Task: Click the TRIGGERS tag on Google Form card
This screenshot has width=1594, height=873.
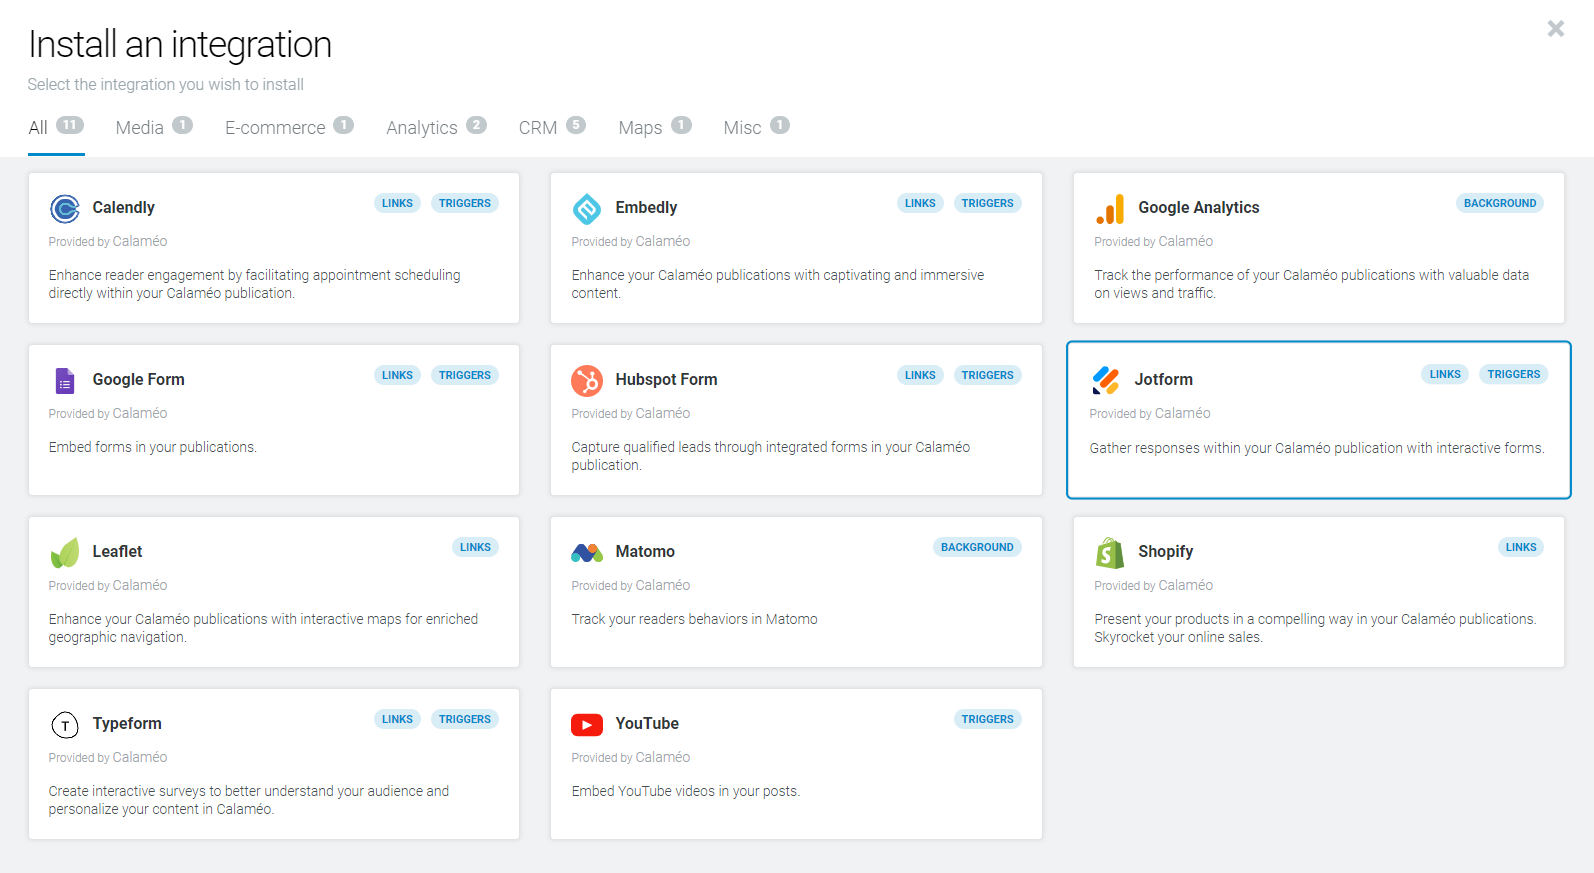Action: pyautogui.click(x=465, y=375)
